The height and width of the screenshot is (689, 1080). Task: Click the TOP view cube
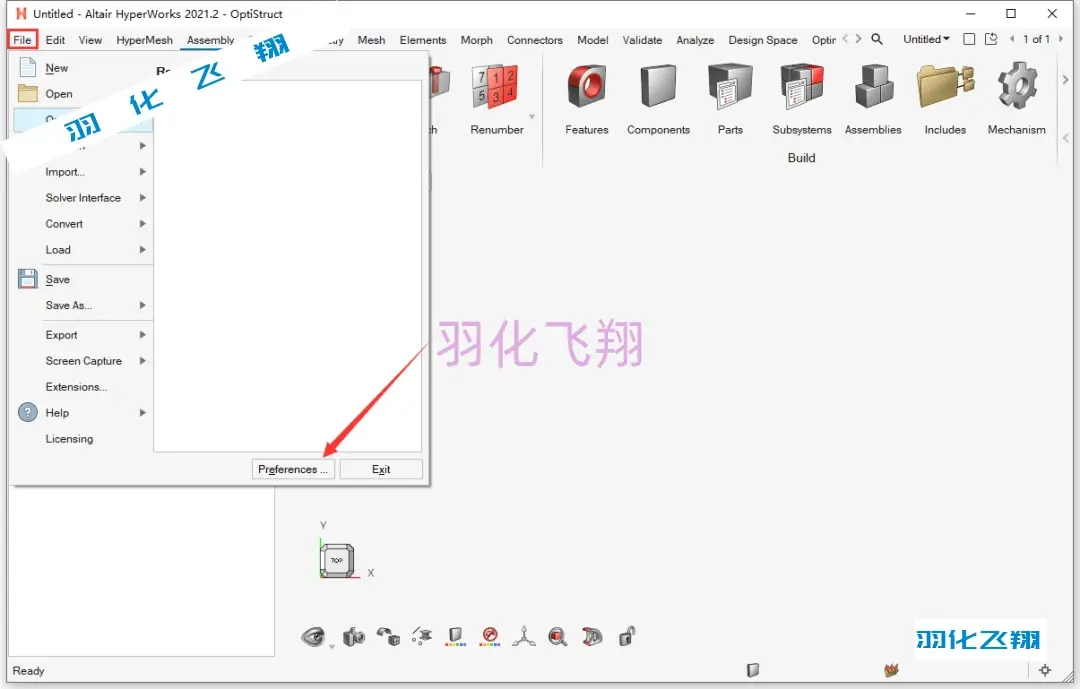point(337,560)
